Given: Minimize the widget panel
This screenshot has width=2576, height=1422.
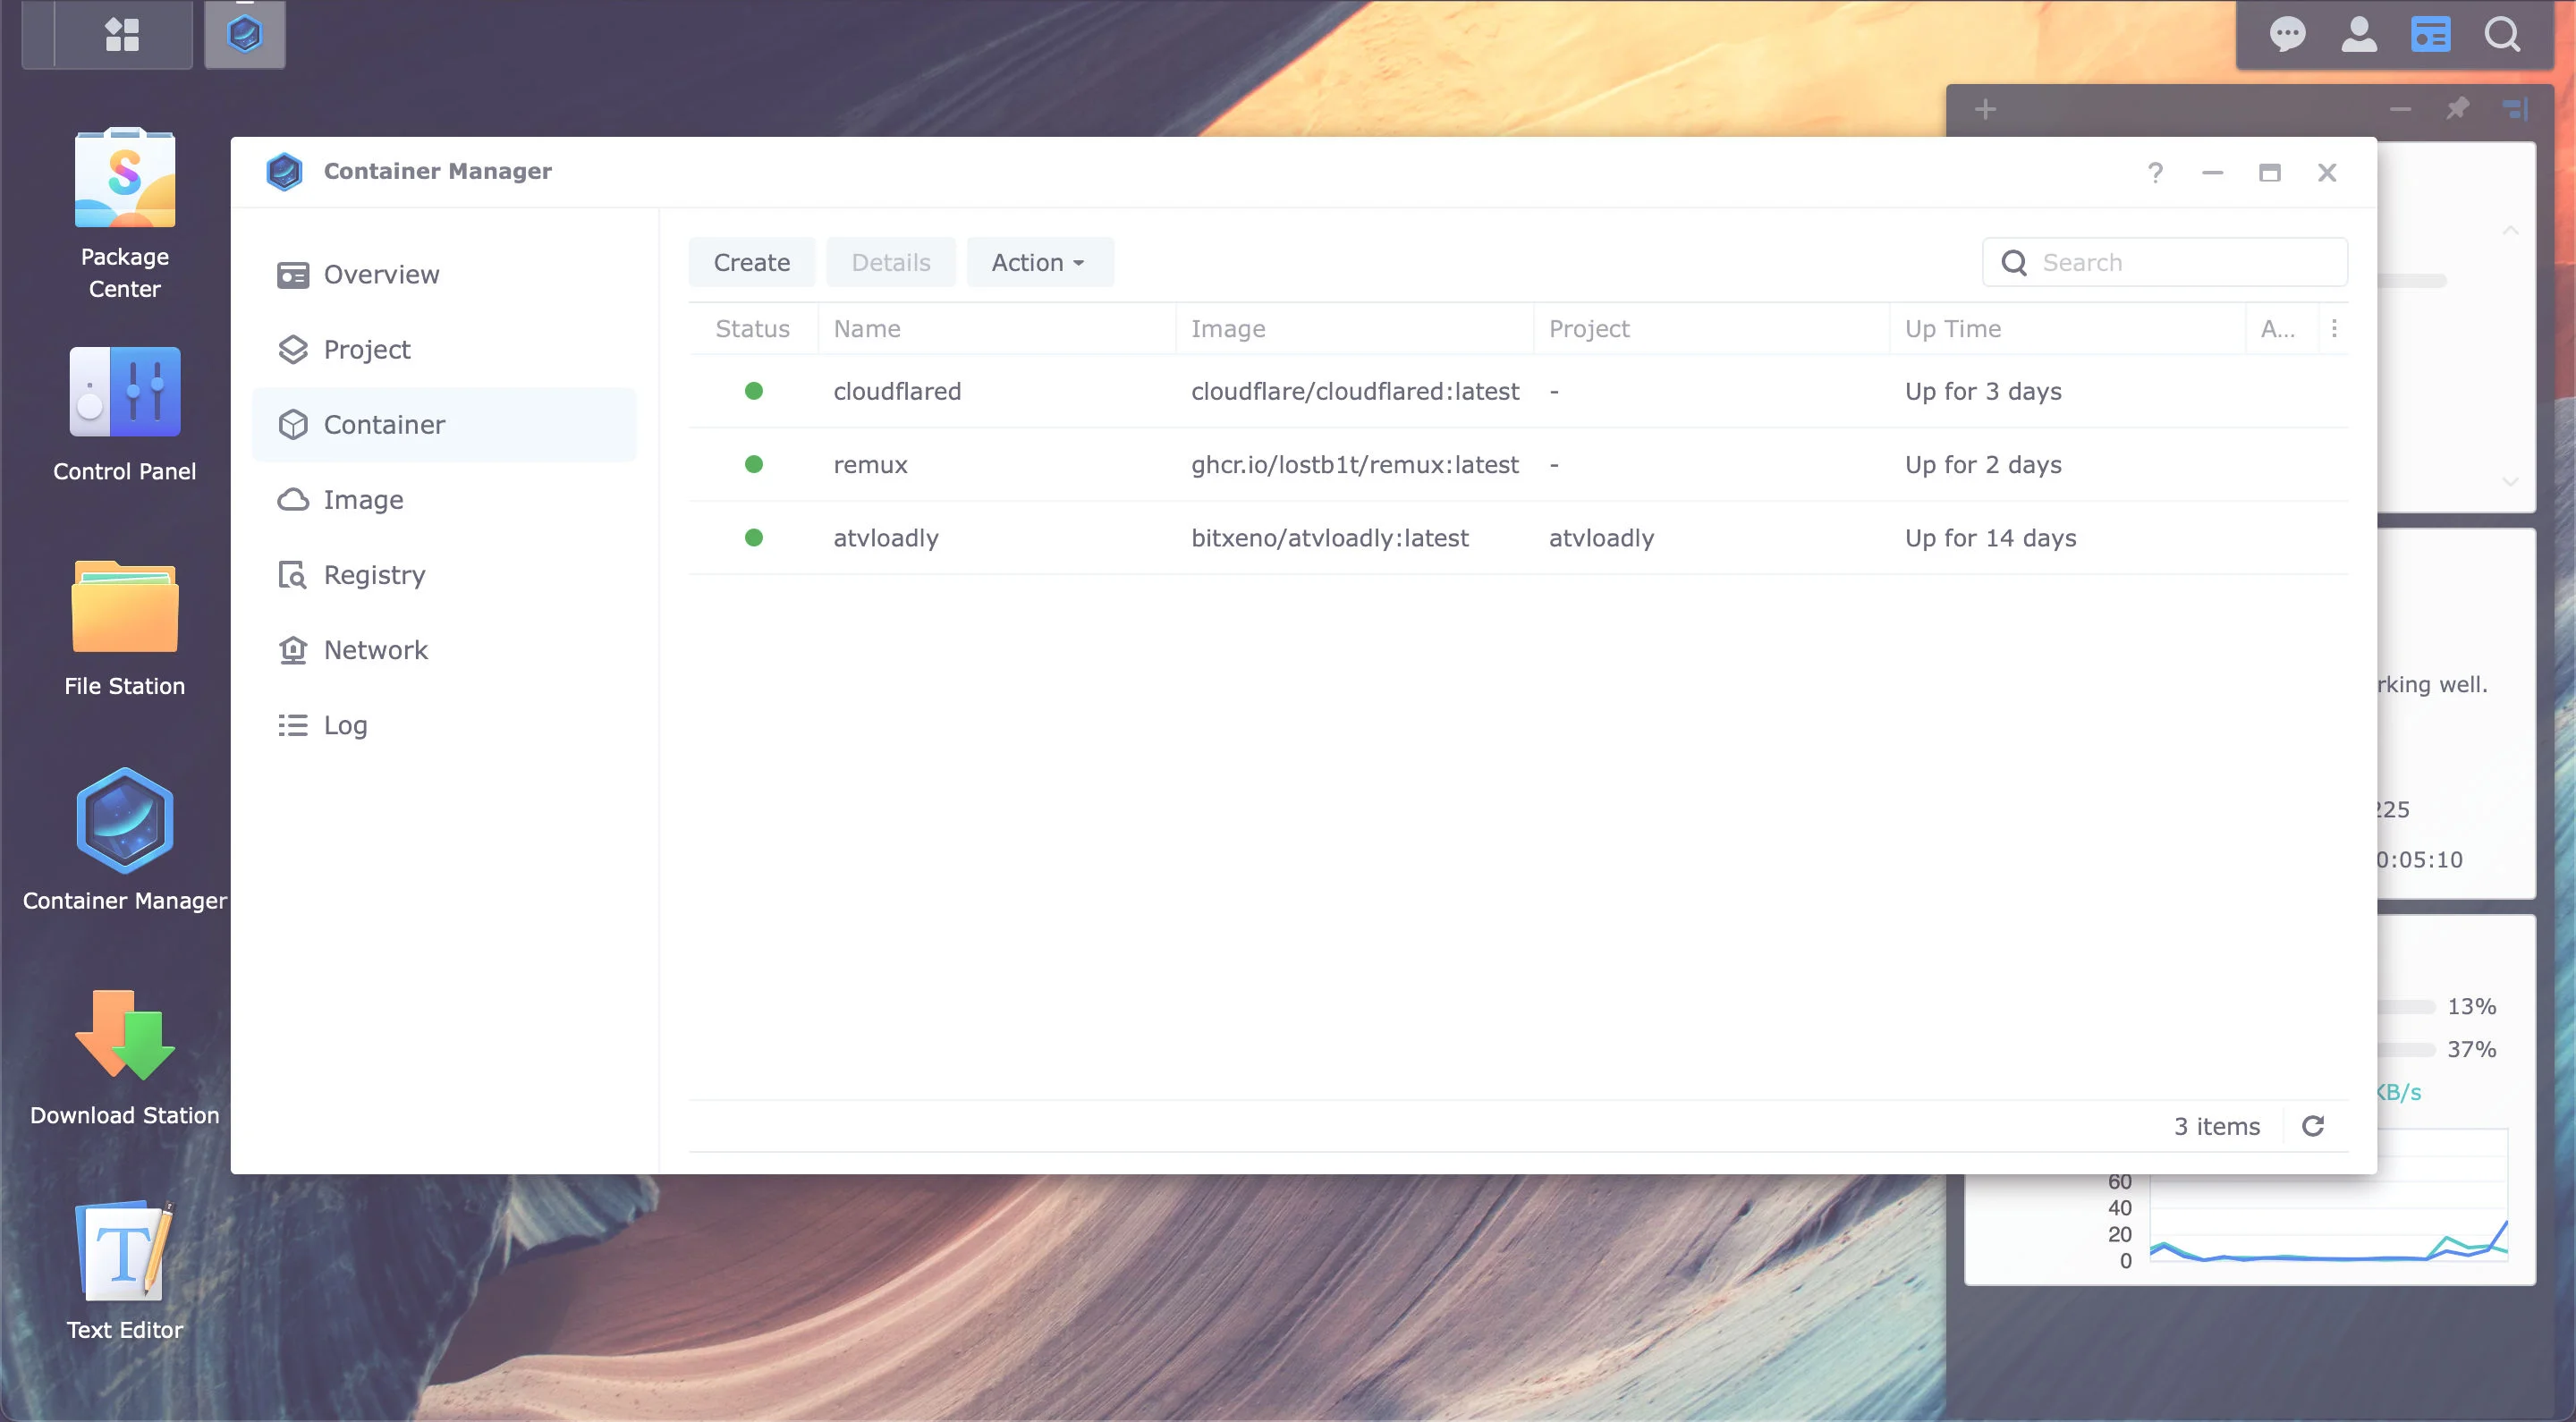Looking at the screenshot, I should pos(2400,109).
